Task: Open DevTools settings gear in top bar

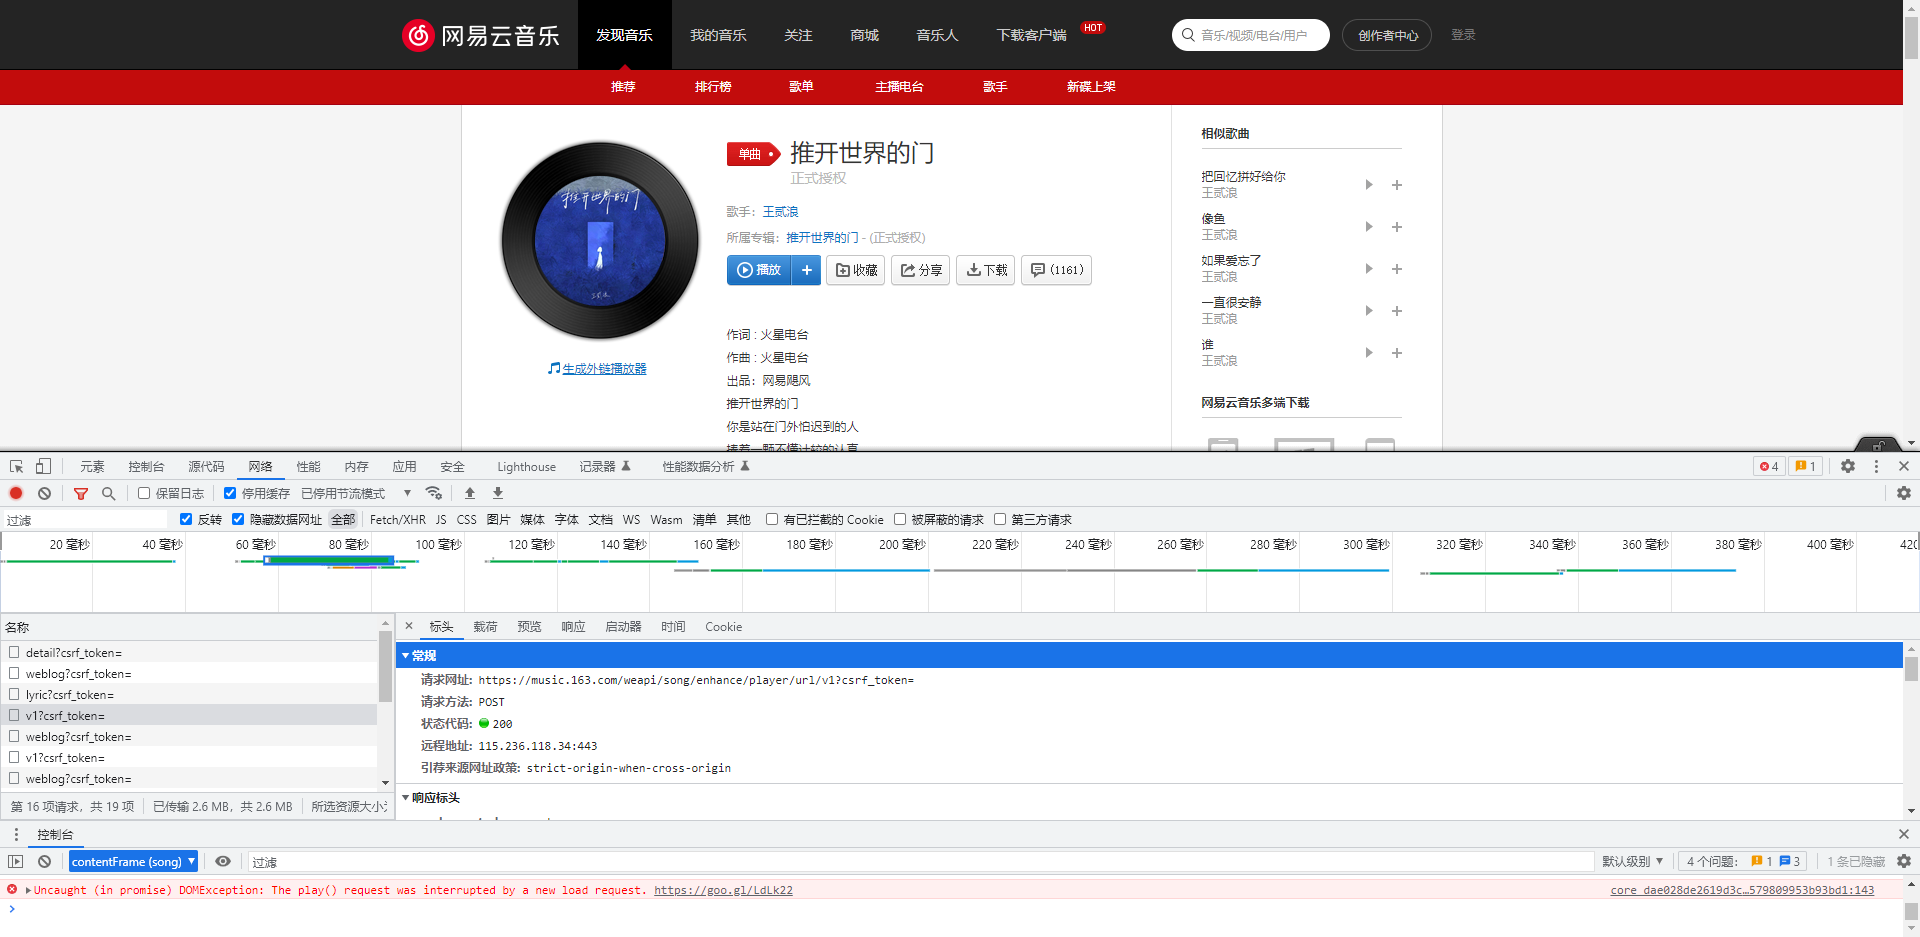Action: pyautogui.click(x=1848, y=466)
